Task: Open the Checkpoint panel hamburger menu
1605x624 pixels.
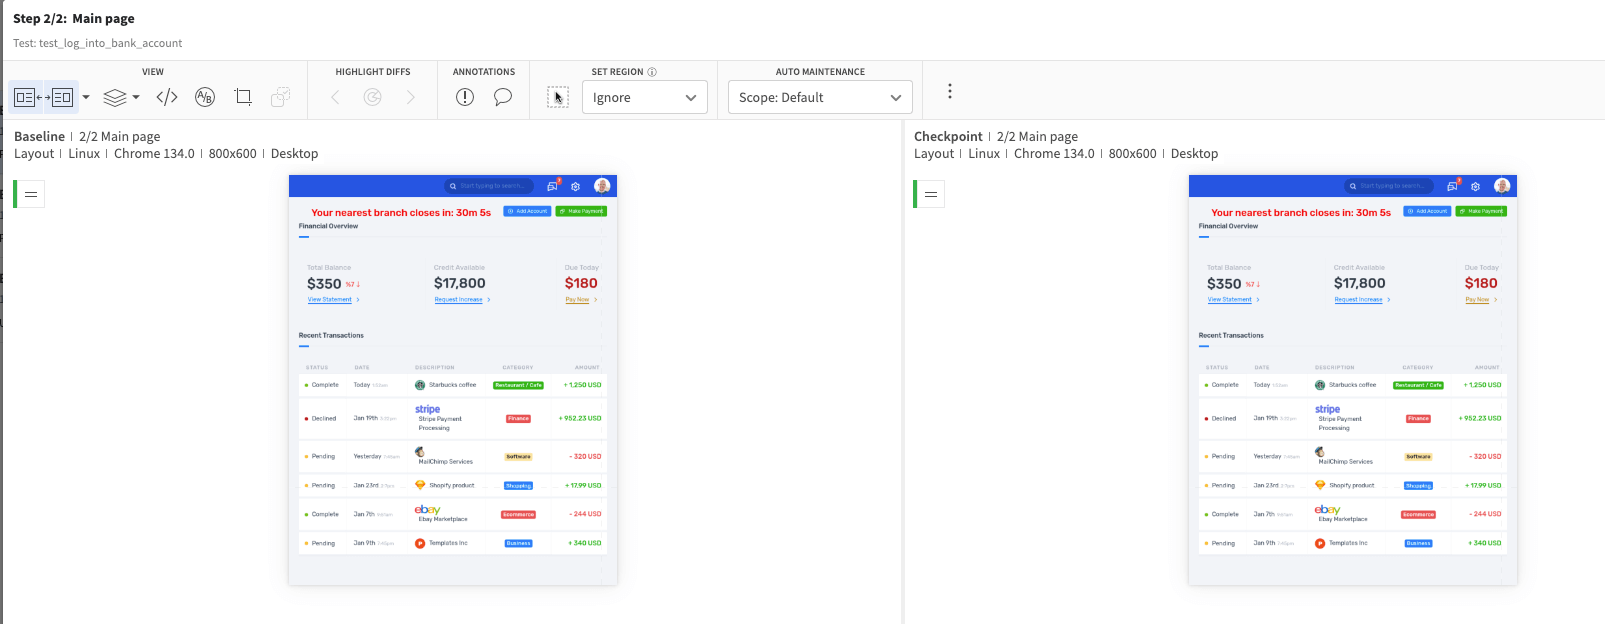Action: tap(931, 194)
